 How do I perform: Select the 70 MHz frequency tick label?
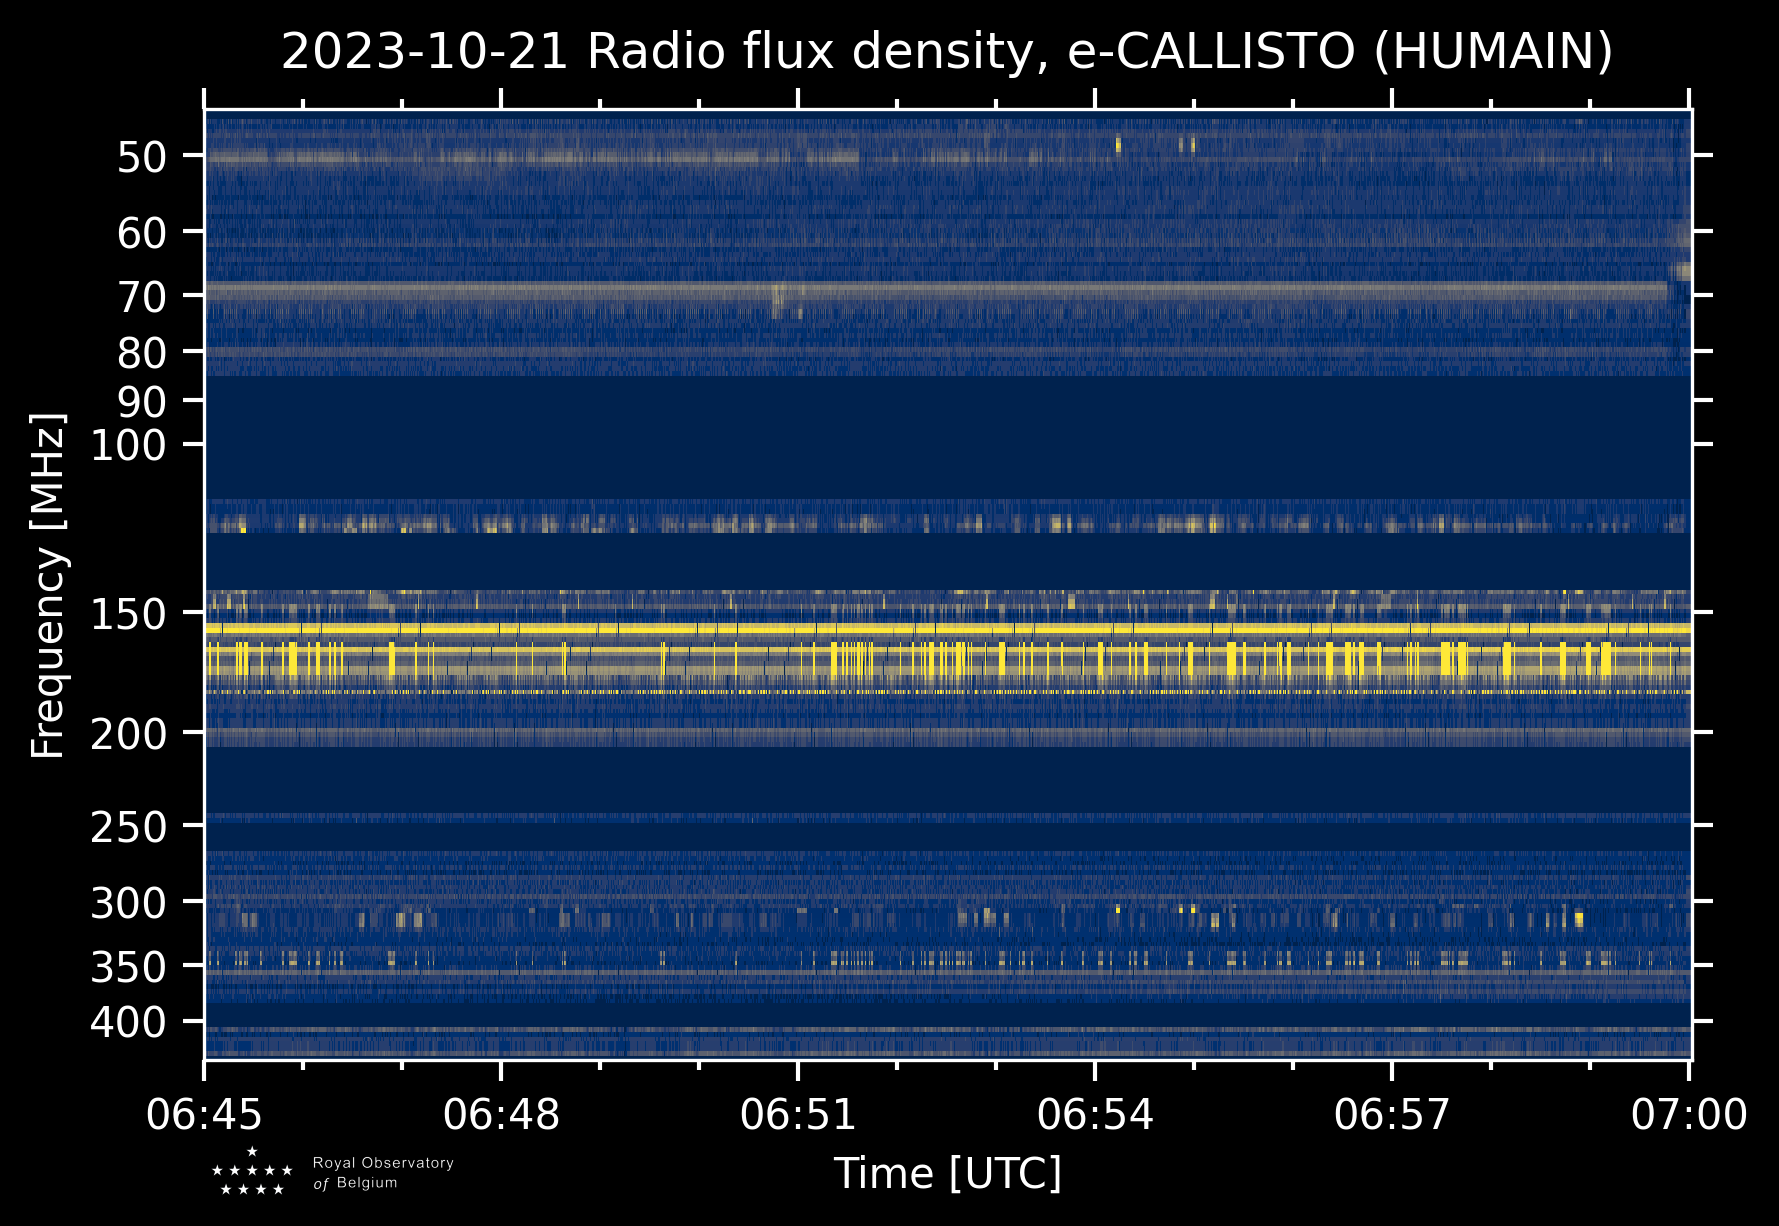click(x=141, y=297)
